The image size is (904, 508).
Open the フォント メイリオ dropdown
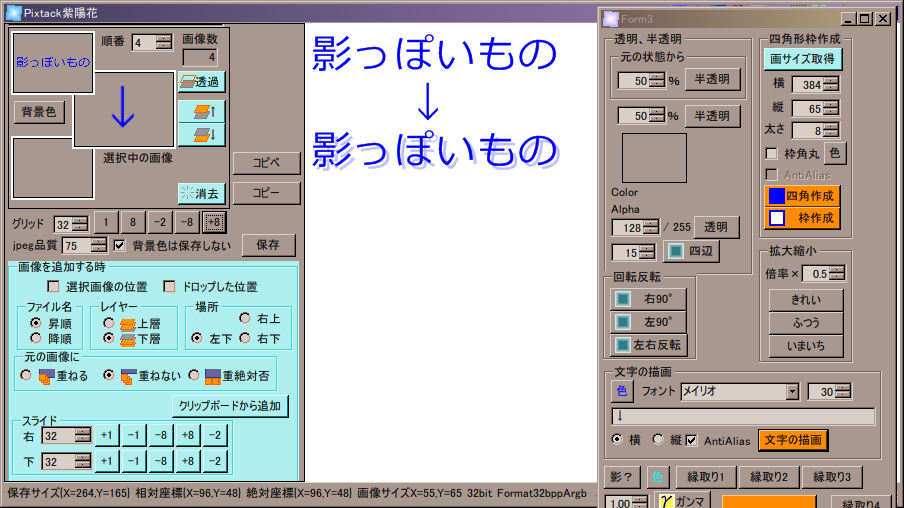tap(793, 392)
